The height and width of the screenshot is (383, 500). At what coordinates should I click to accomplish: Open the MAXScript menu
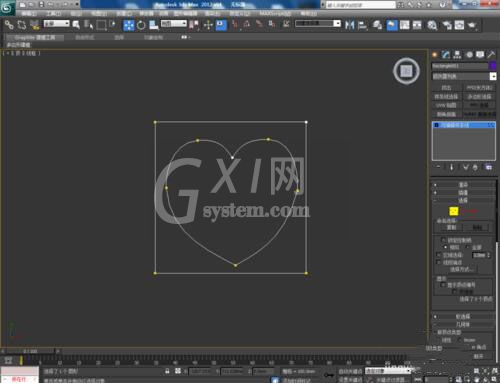click(275, 13)
